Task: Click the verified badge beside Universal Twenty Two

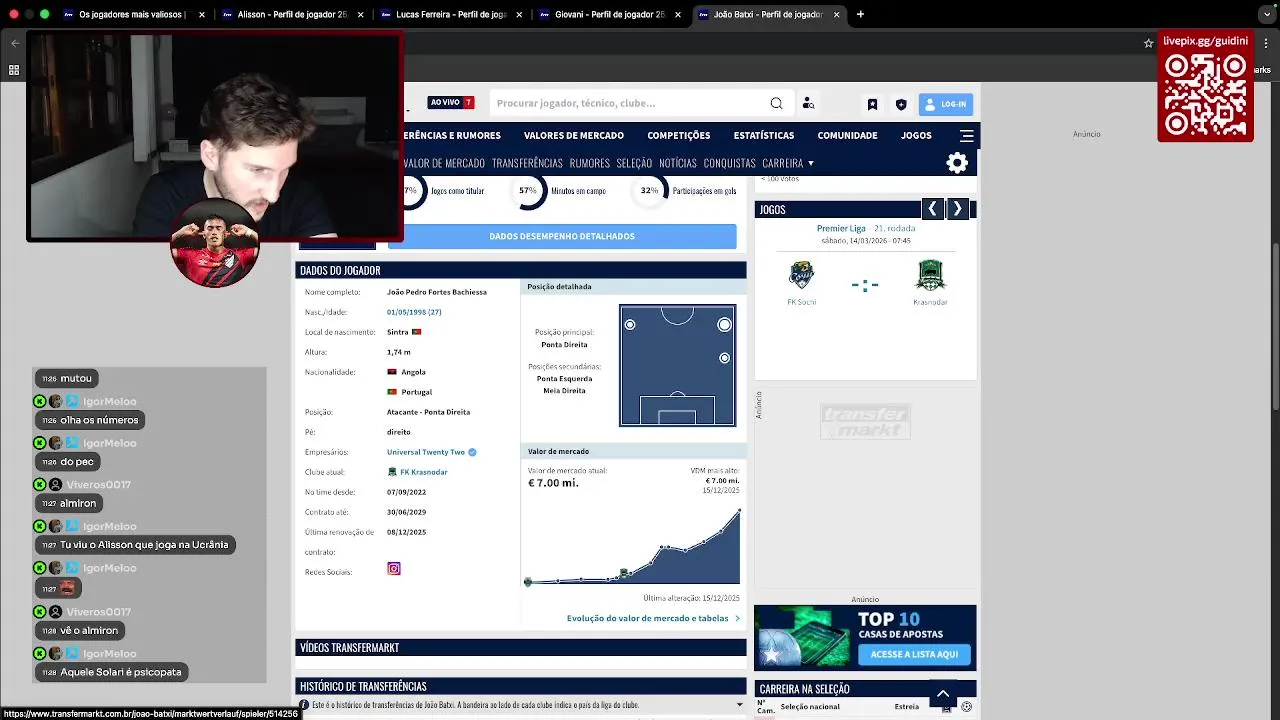Action: point(472,452)
